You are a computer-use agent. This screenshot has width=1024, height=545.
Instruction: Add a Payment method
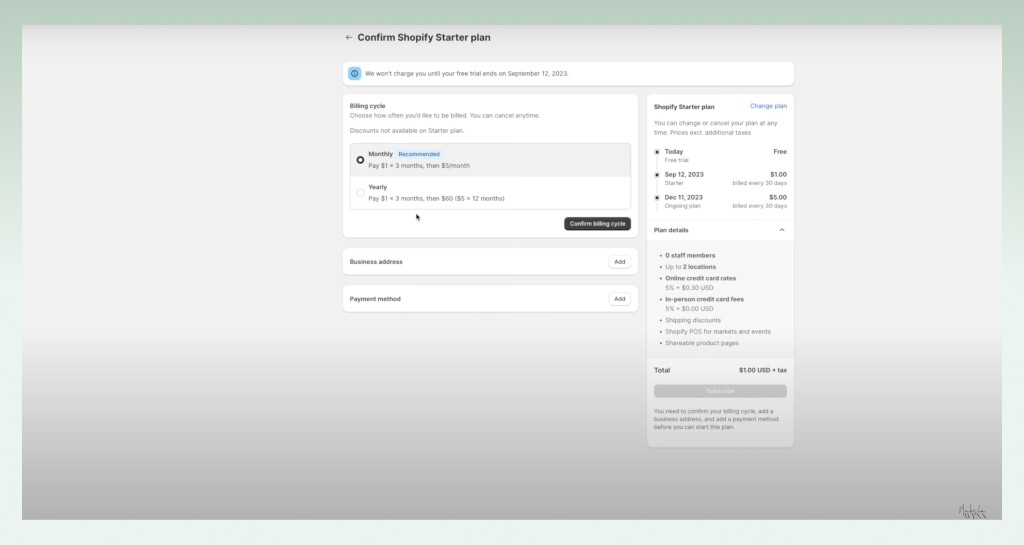tap(619, 299)
